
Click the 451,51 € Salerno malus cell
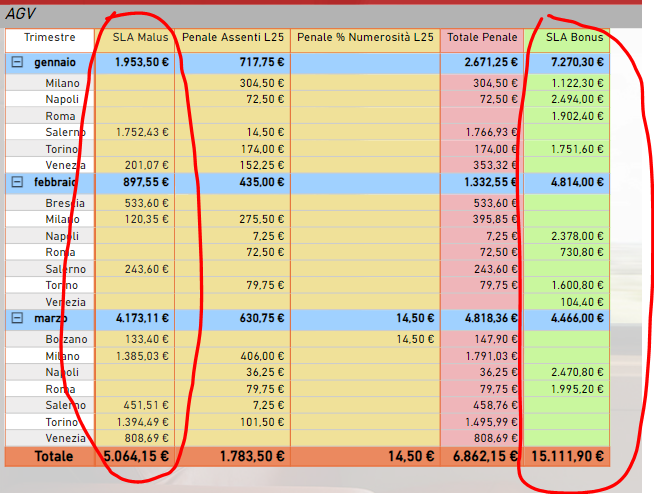[146, 405]
